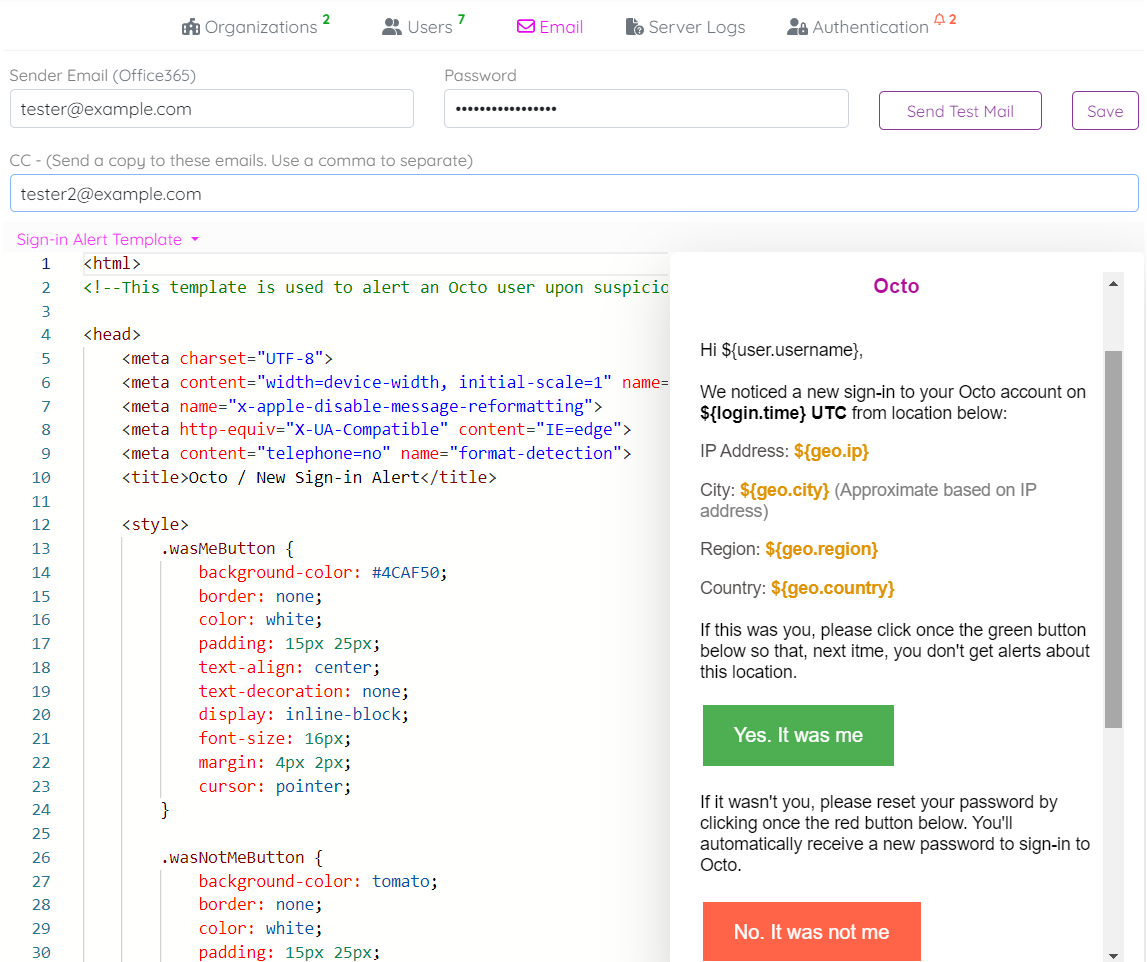Click the CC emails input field
Viewport: 1147px width, 962px height.
coord(574,194)
